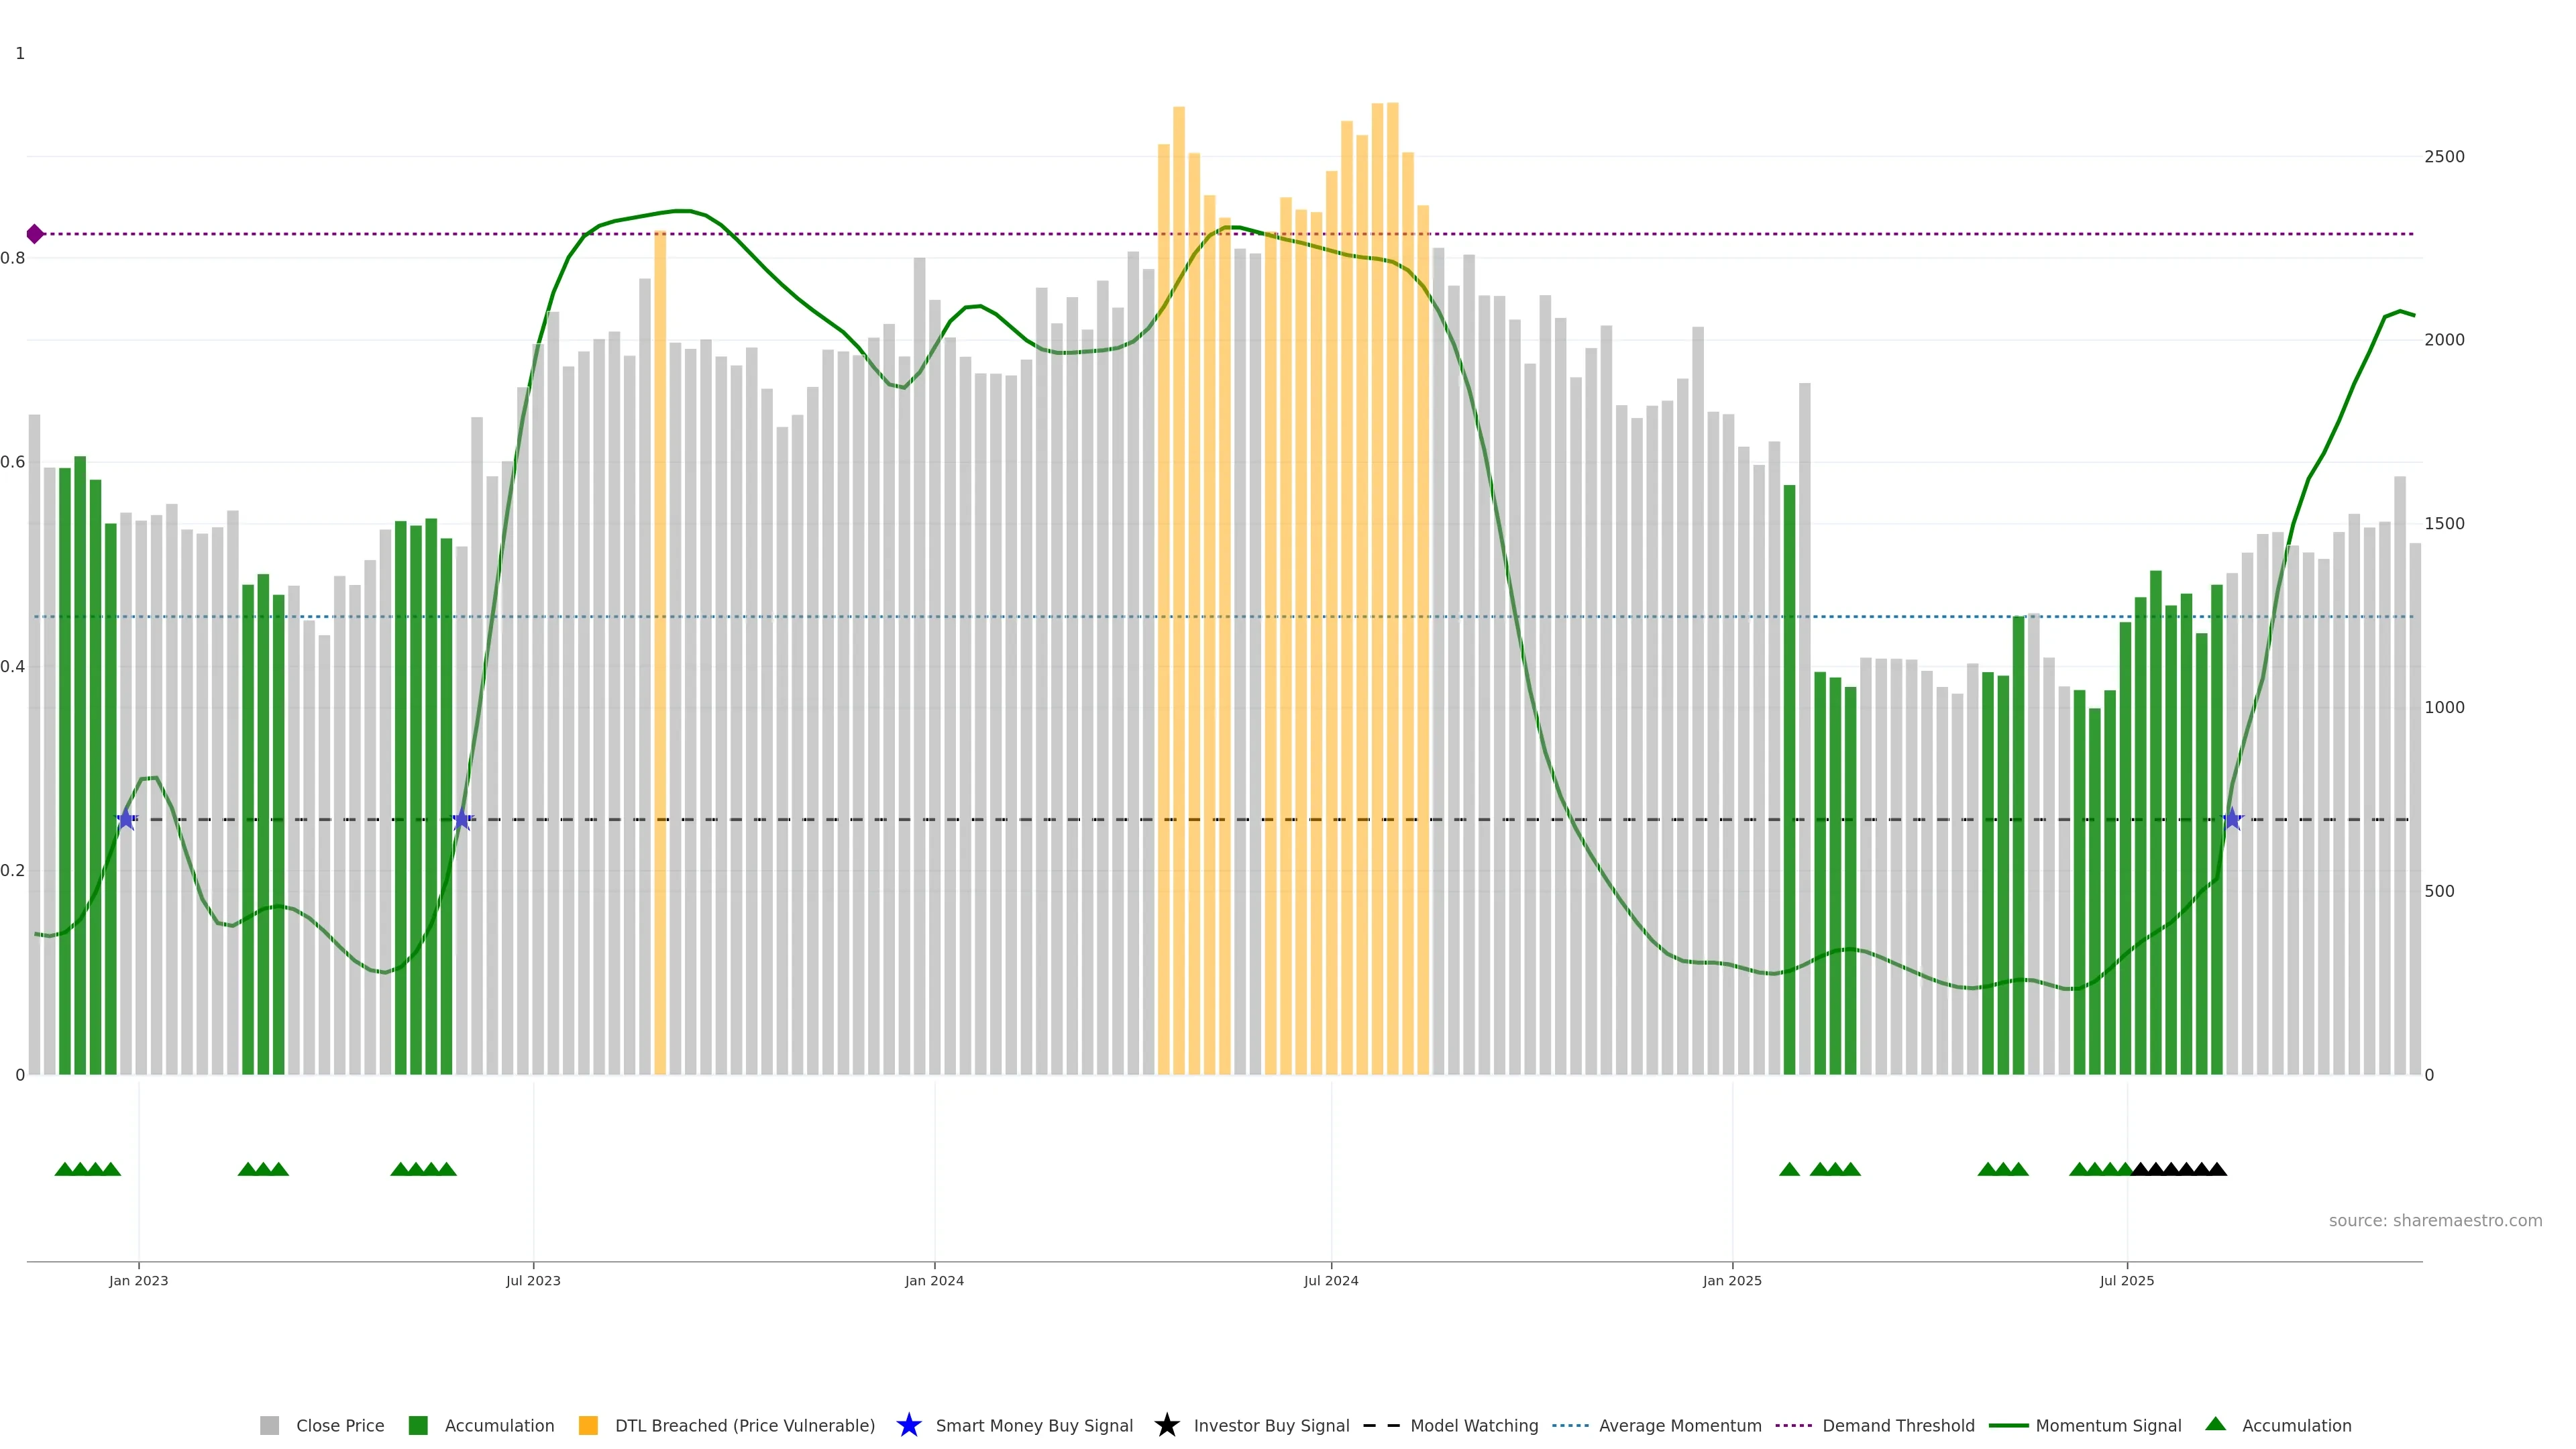Click the purple diamond Demand Threshold marker
This screenshot has width=2576, height=1449.
[x=35, y=234]
